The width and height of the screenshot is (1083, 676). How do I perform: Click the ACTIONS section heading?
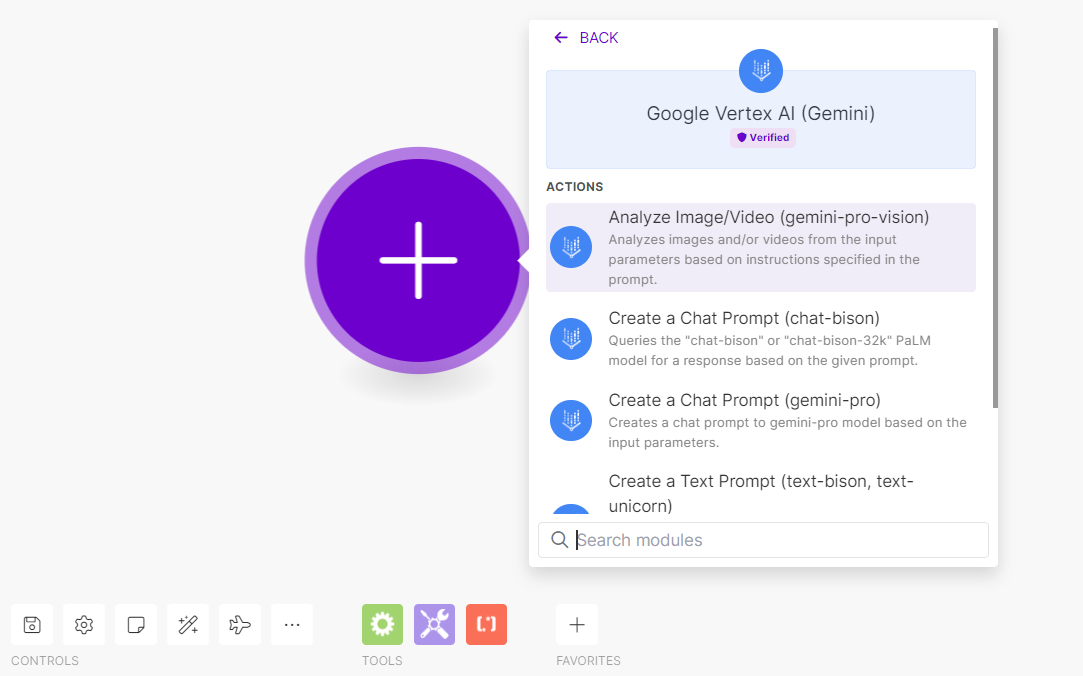[x=575, y=186]
